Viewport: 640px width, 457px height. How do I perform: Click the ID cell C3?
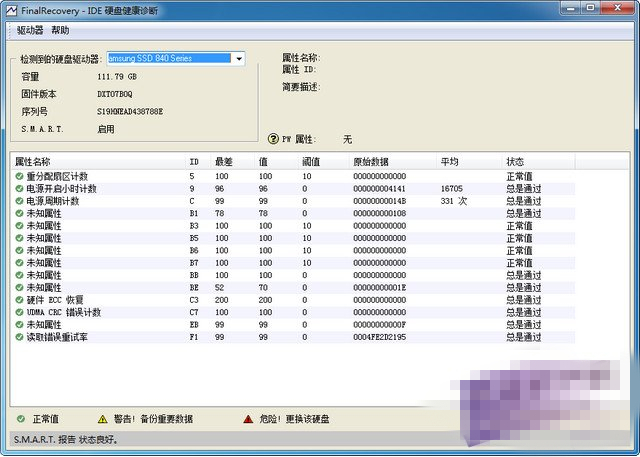194,300
